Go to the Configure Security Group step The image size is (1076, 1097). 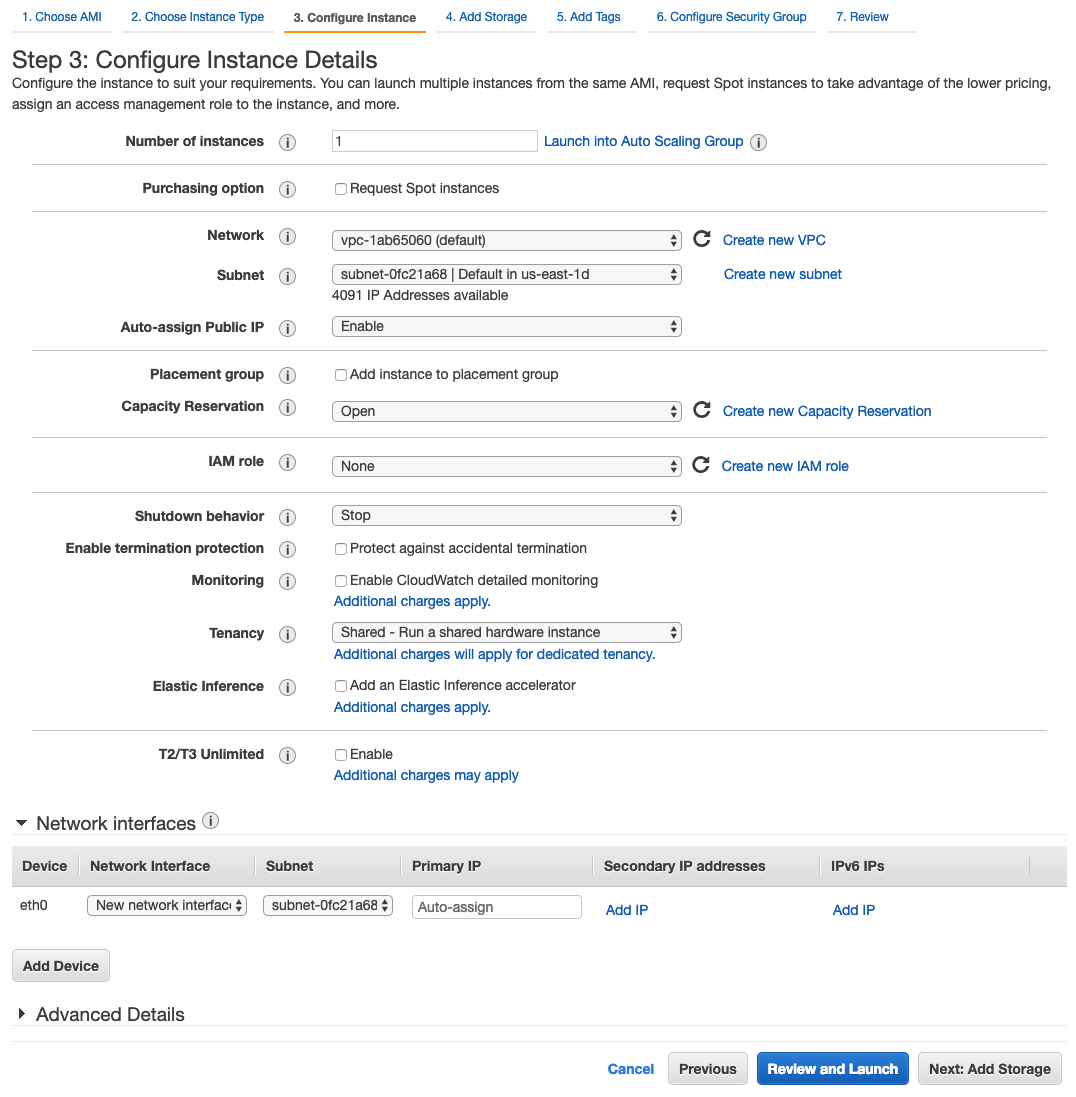coord(731,16)
